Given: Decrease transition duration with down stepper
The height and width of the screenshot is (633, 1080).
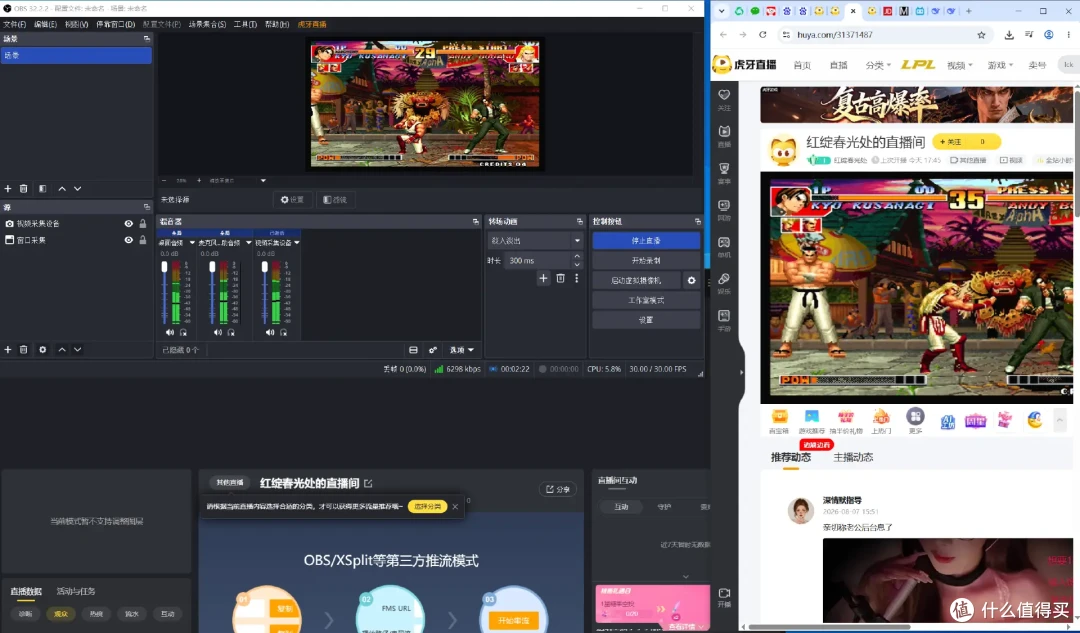Looking at the screenshot, I should pos(577,264).
